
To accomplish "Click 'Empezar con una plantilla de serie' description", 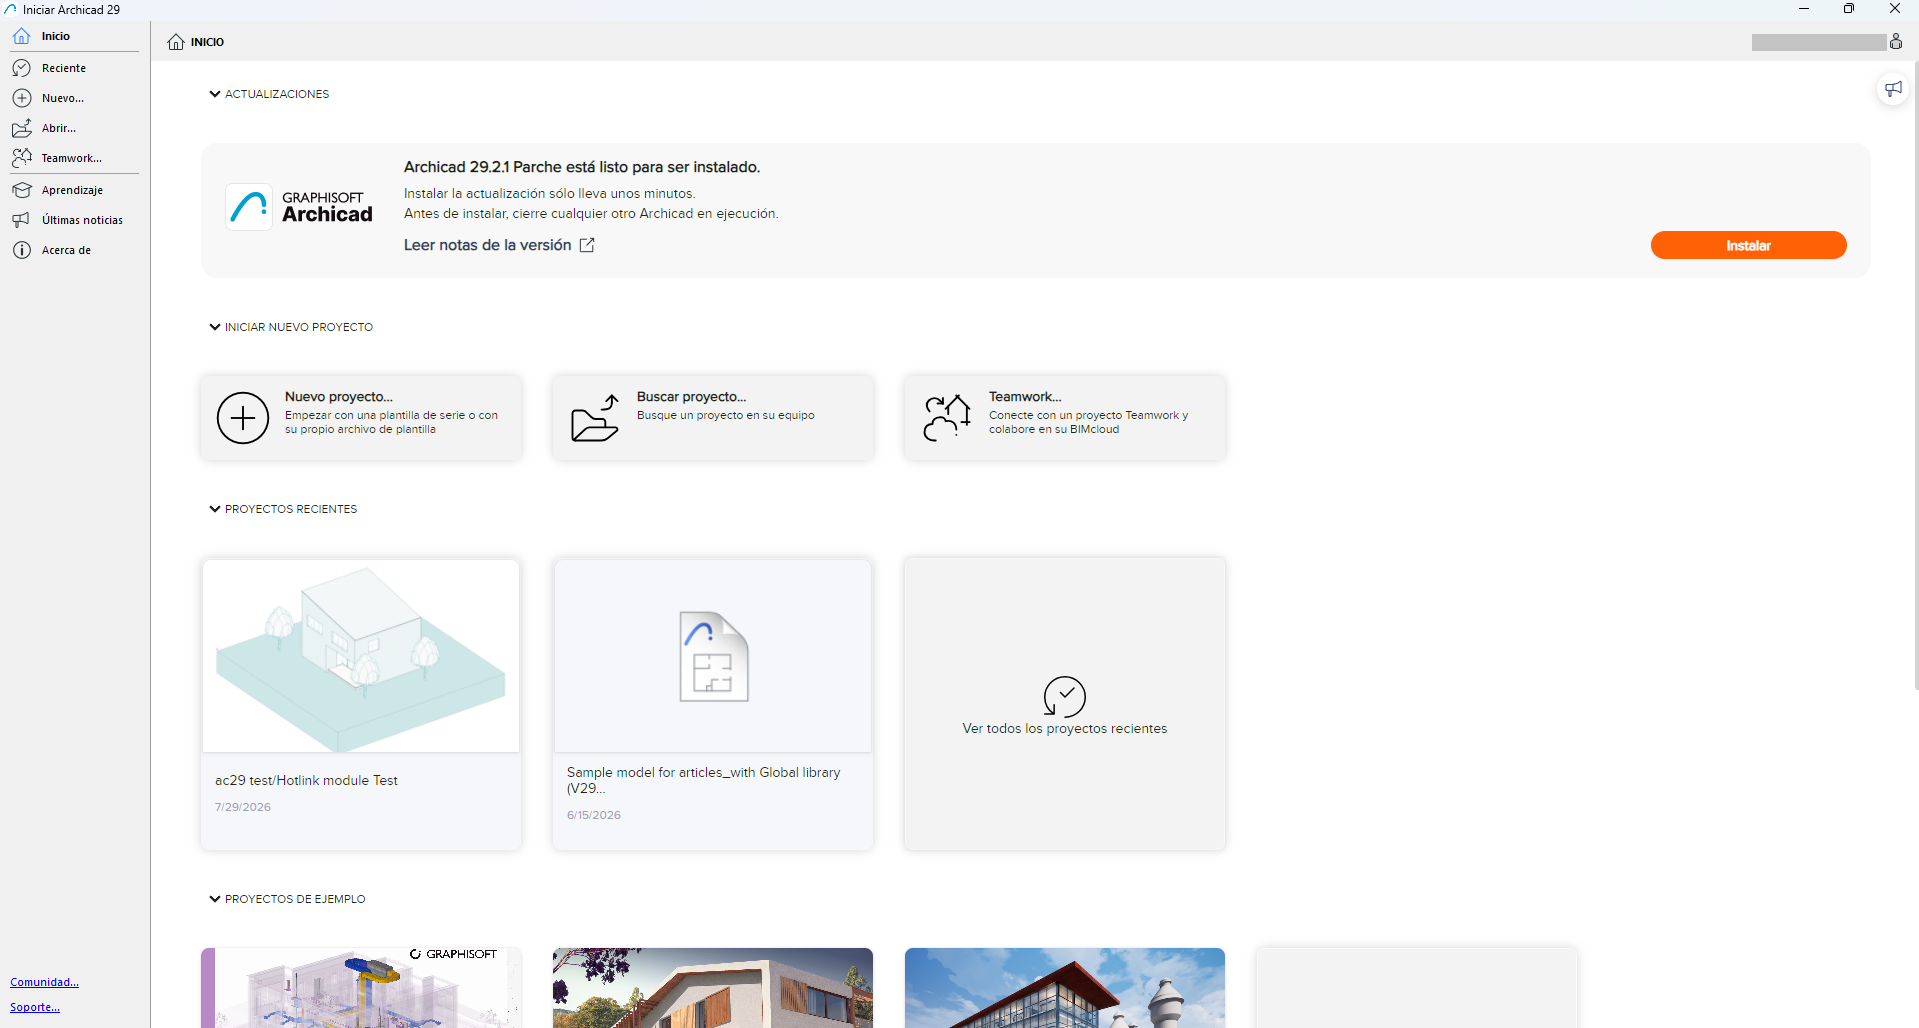I will pyautogui.click(x=391, y=422).
